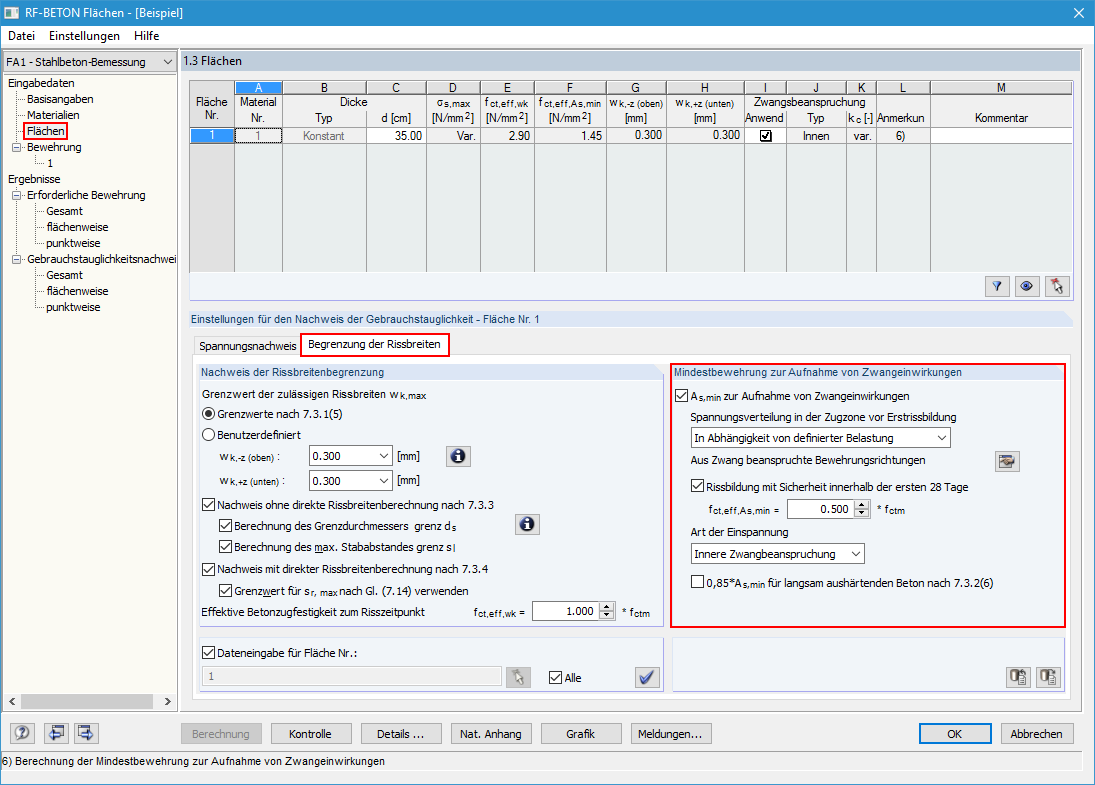Confirm with the 'OK' button
Image resolution: width=1095 pixels, height=785 pixels.
(955, 733)
